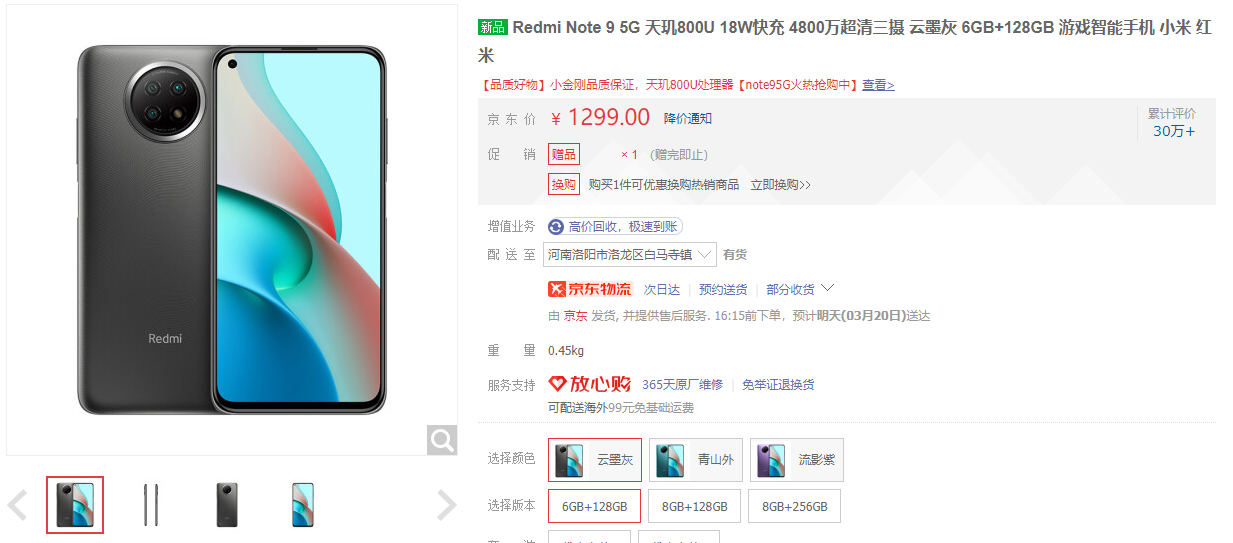
Task: Open the delivery address dropdown
Action: pyautogui.click(x=630, y=254)
